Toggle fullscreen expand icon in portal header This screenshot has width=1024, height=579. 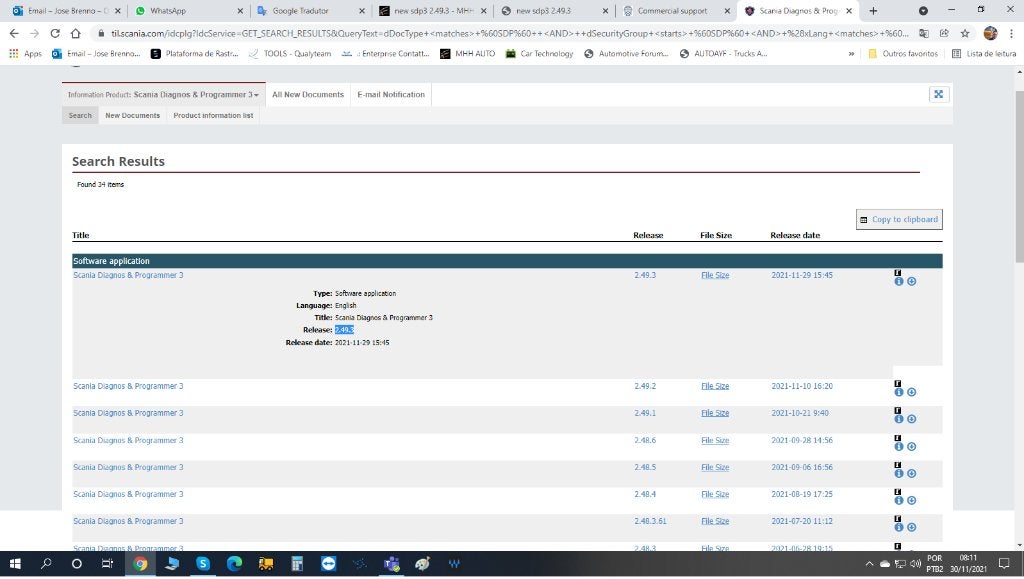pos(938,94)
